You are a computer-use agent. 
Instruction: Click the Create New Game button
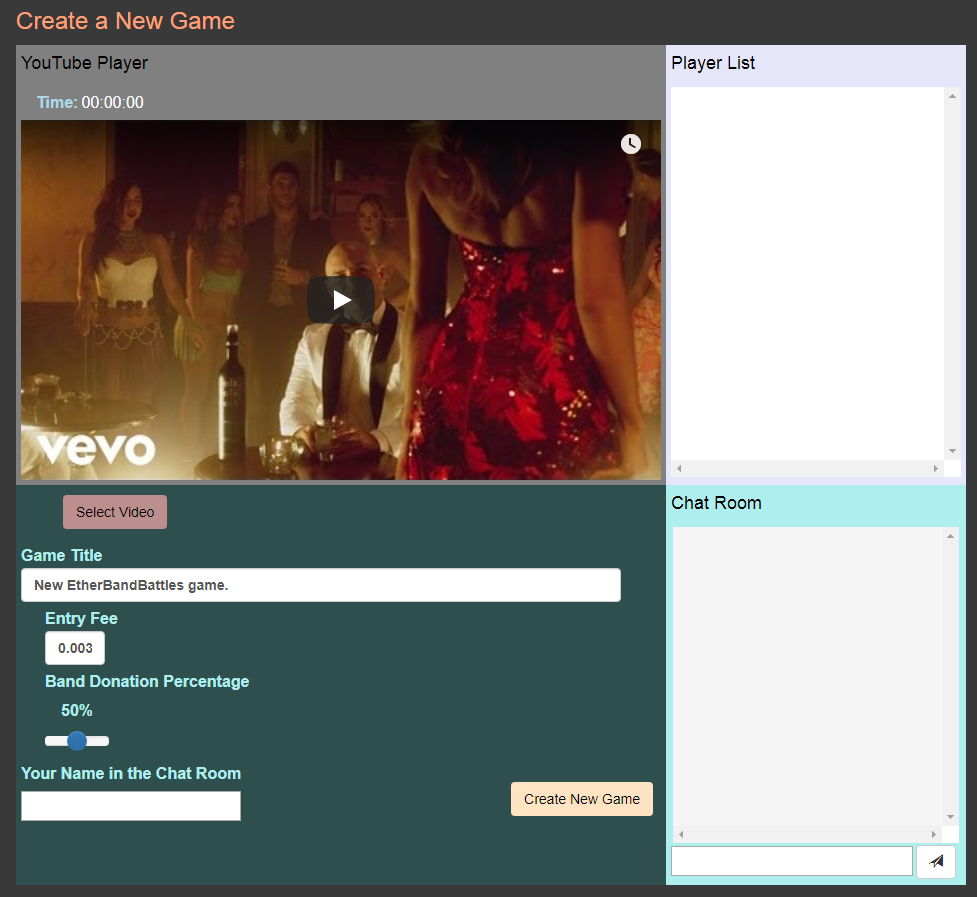coord(581,799)
